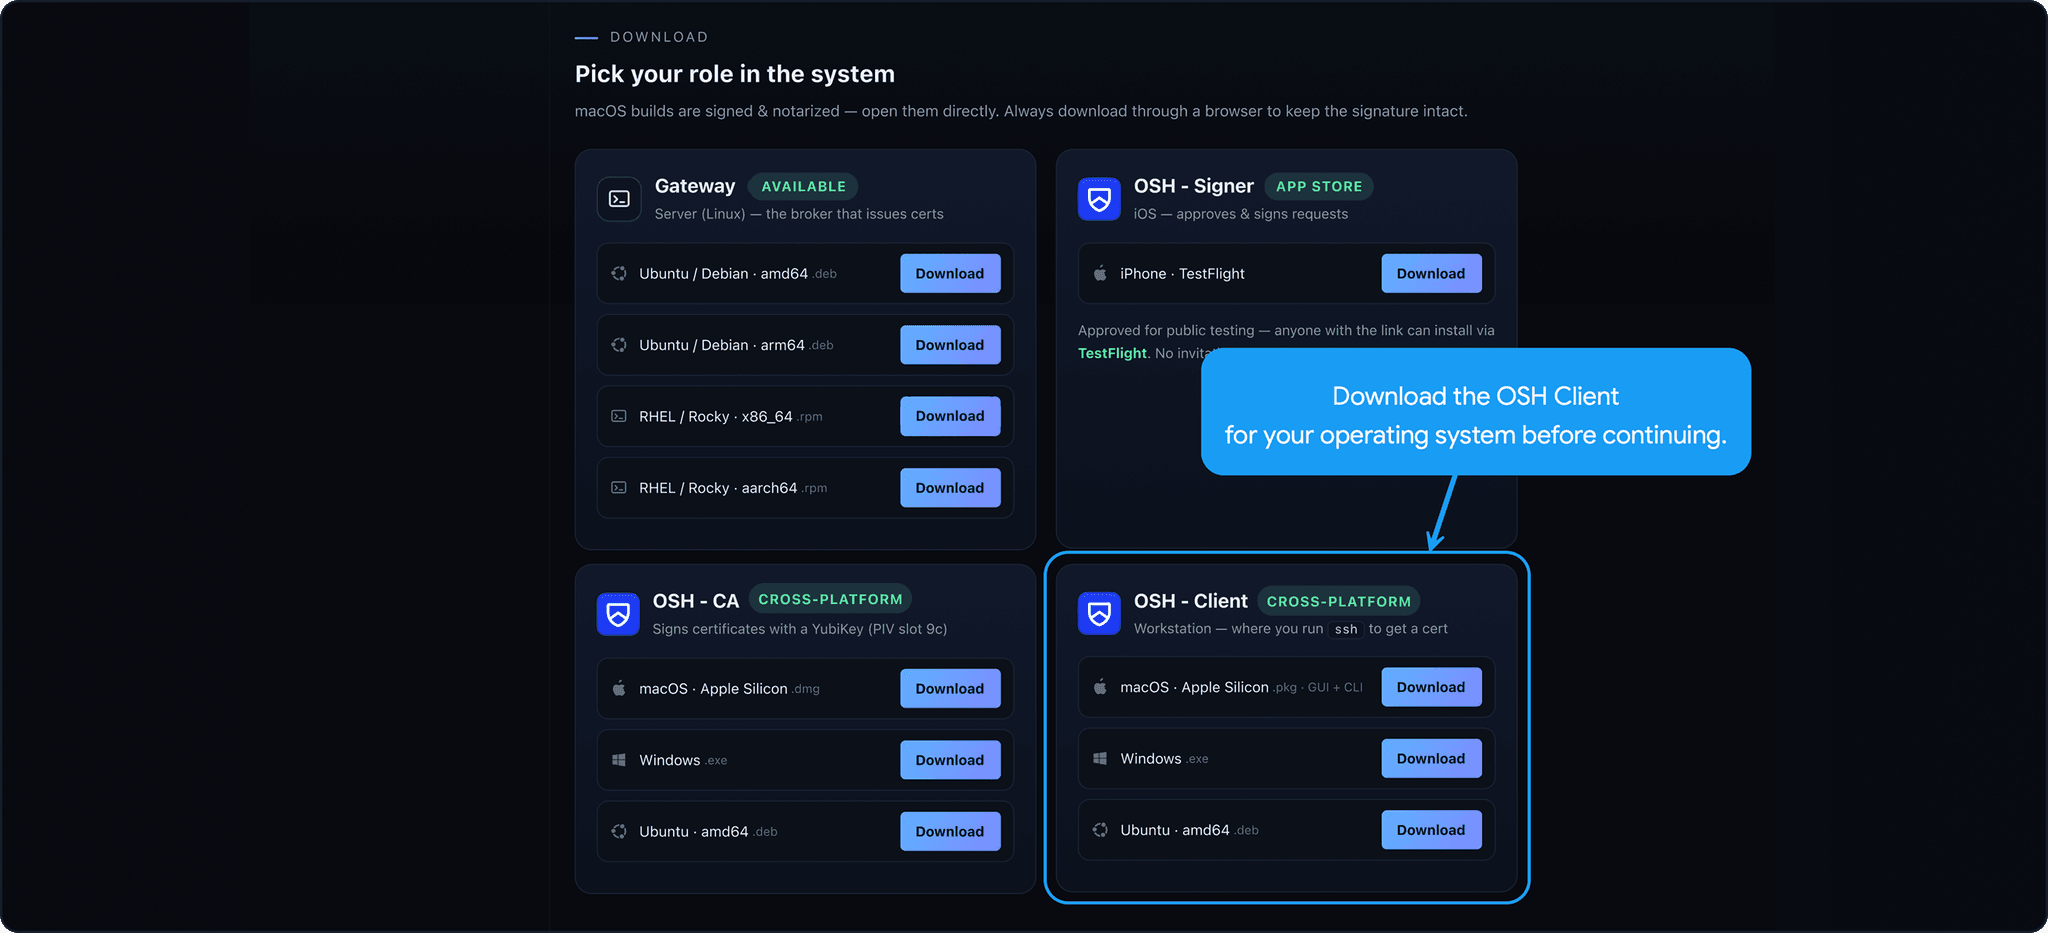Screen dimensions: 2048x933
Task: Download OSH - CA Windows .exe
Action: (950, 760)
